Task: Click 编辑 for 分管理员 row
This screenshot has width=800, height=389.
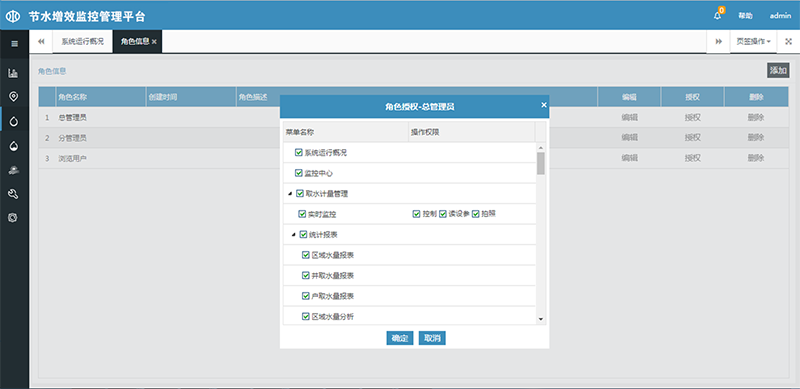Action: 629,137
